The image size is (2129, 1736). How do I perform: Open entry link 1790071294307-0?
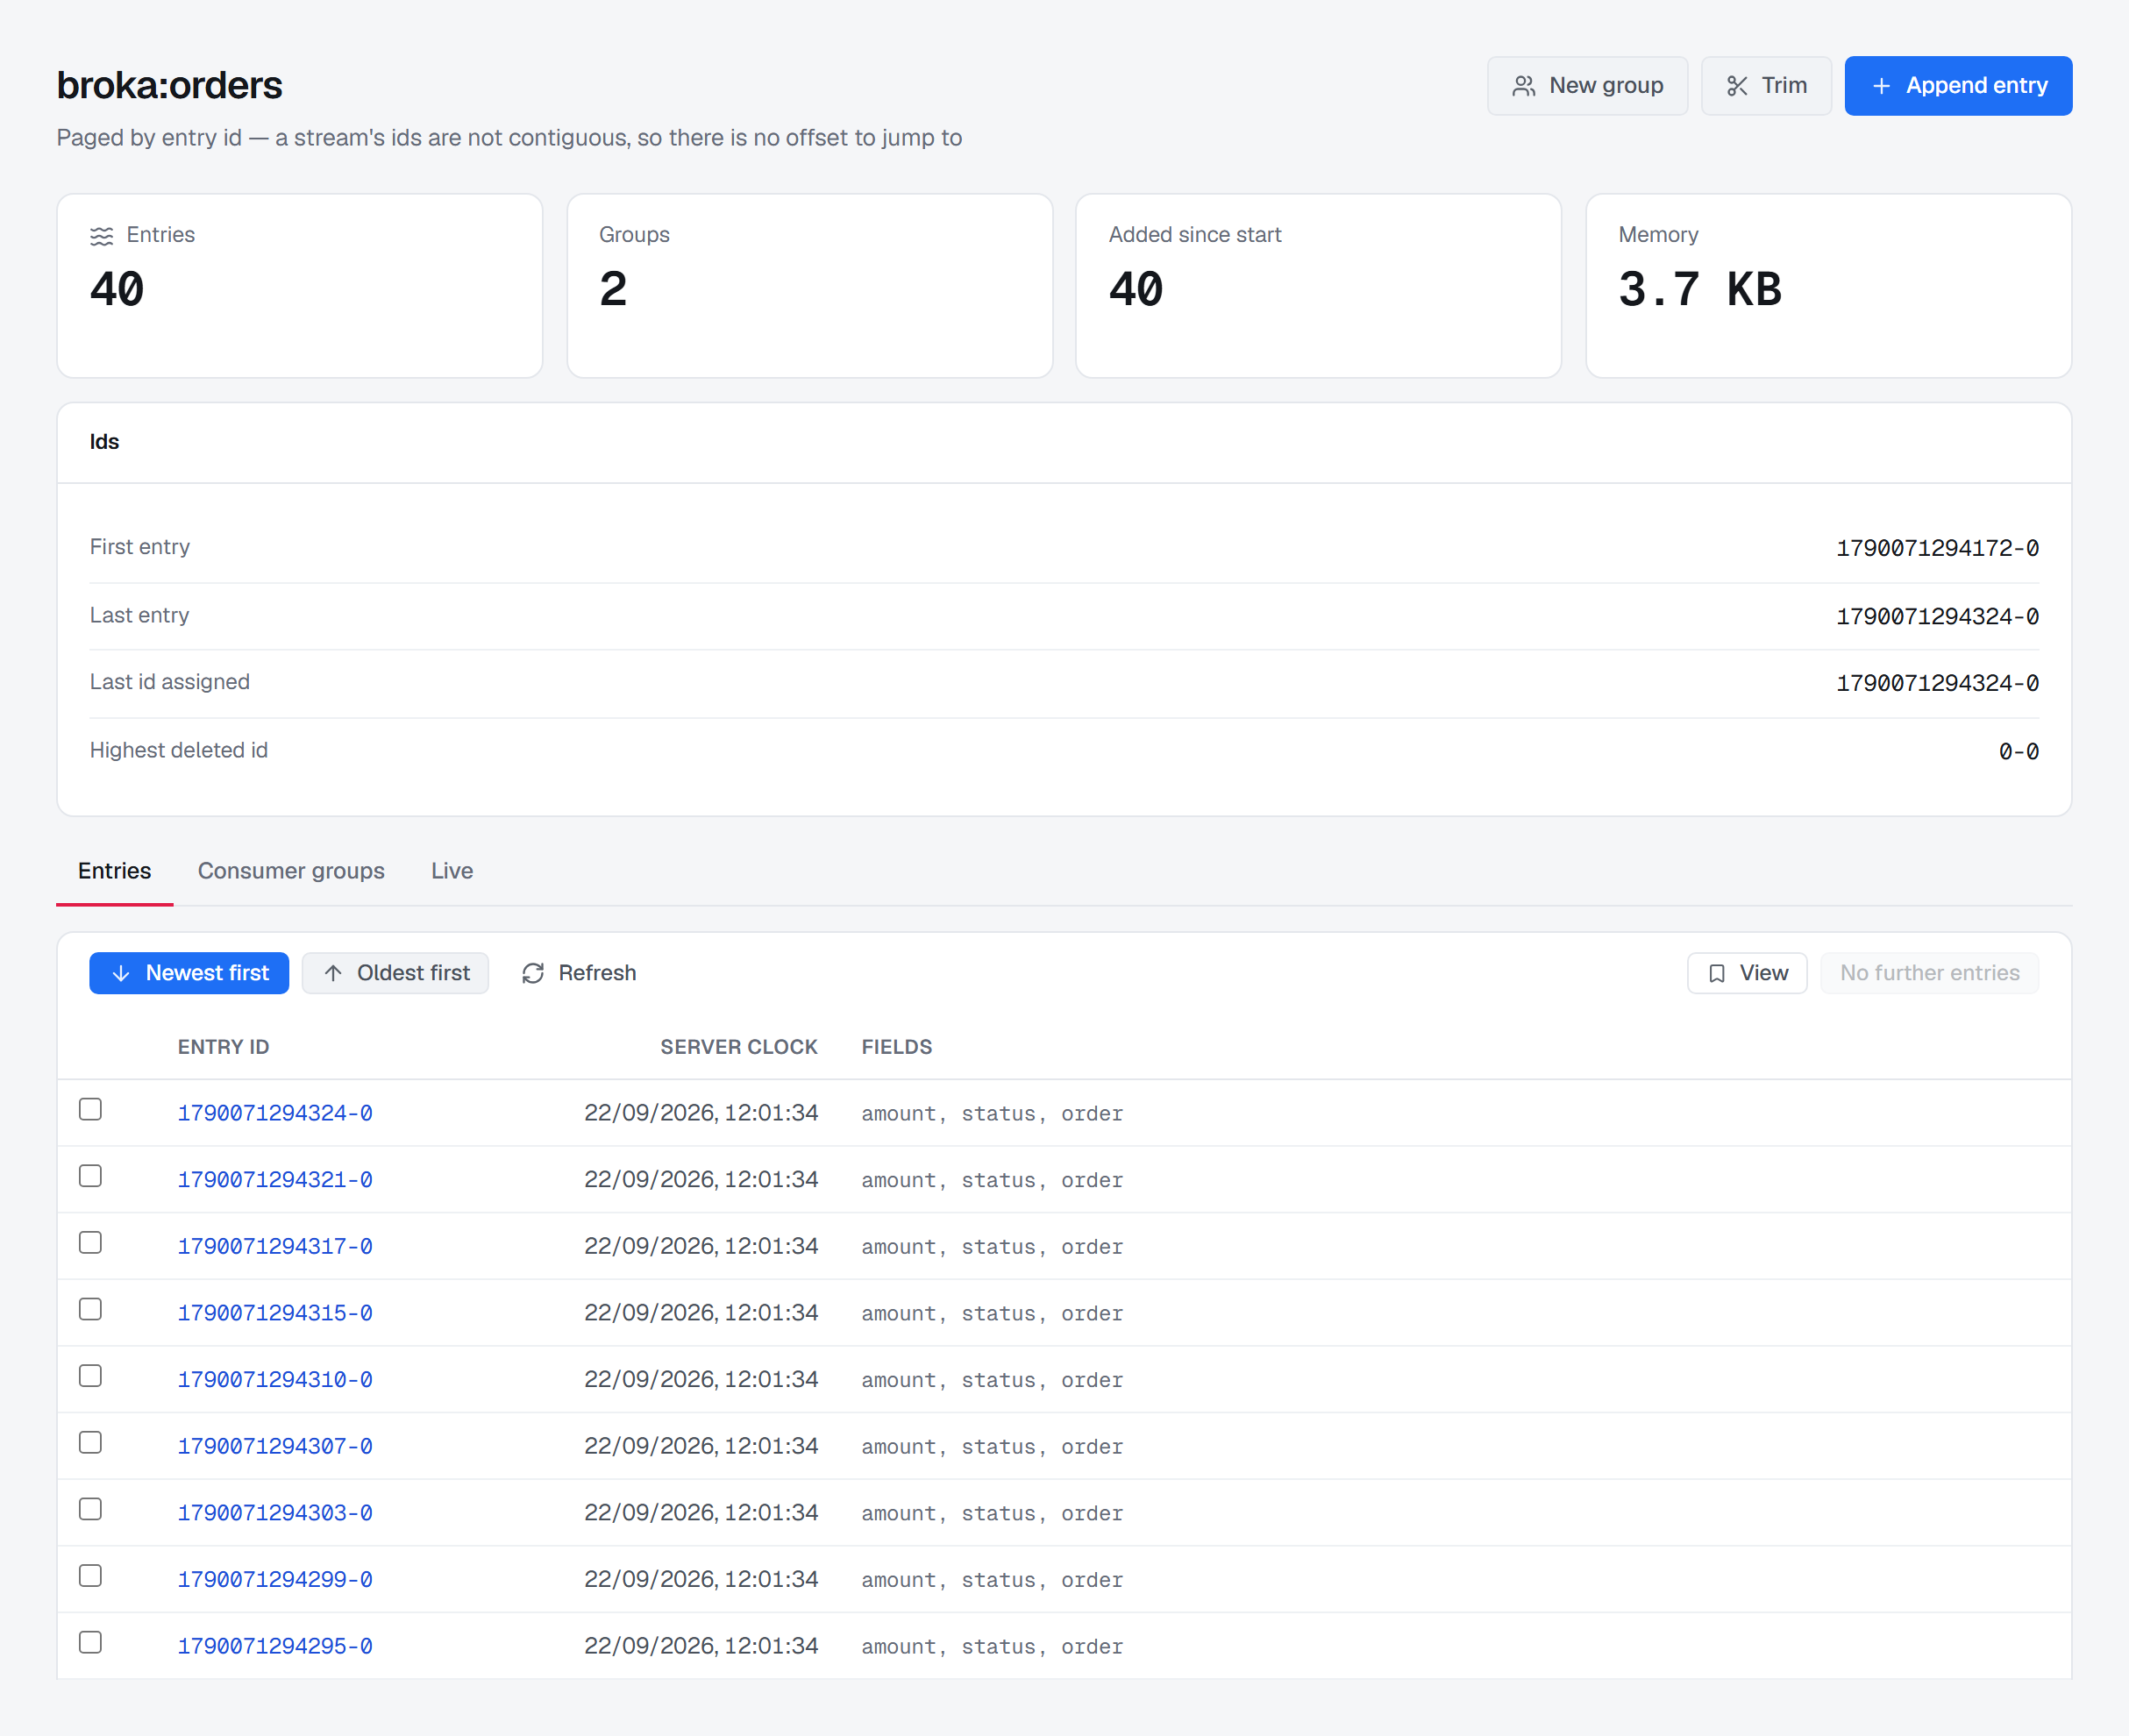click(275, 1446)
